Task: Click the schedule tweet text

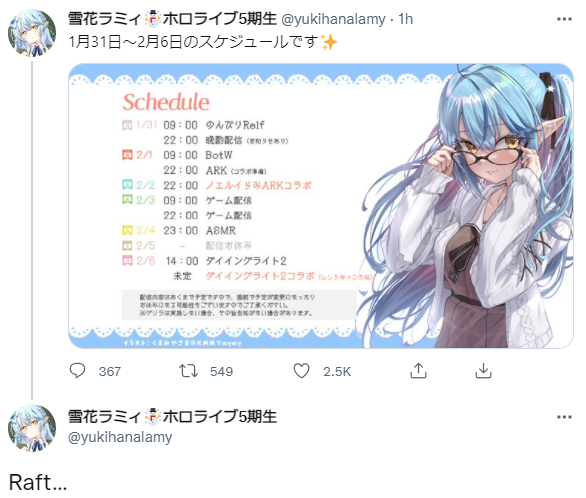Action: [x=203, y=41]
